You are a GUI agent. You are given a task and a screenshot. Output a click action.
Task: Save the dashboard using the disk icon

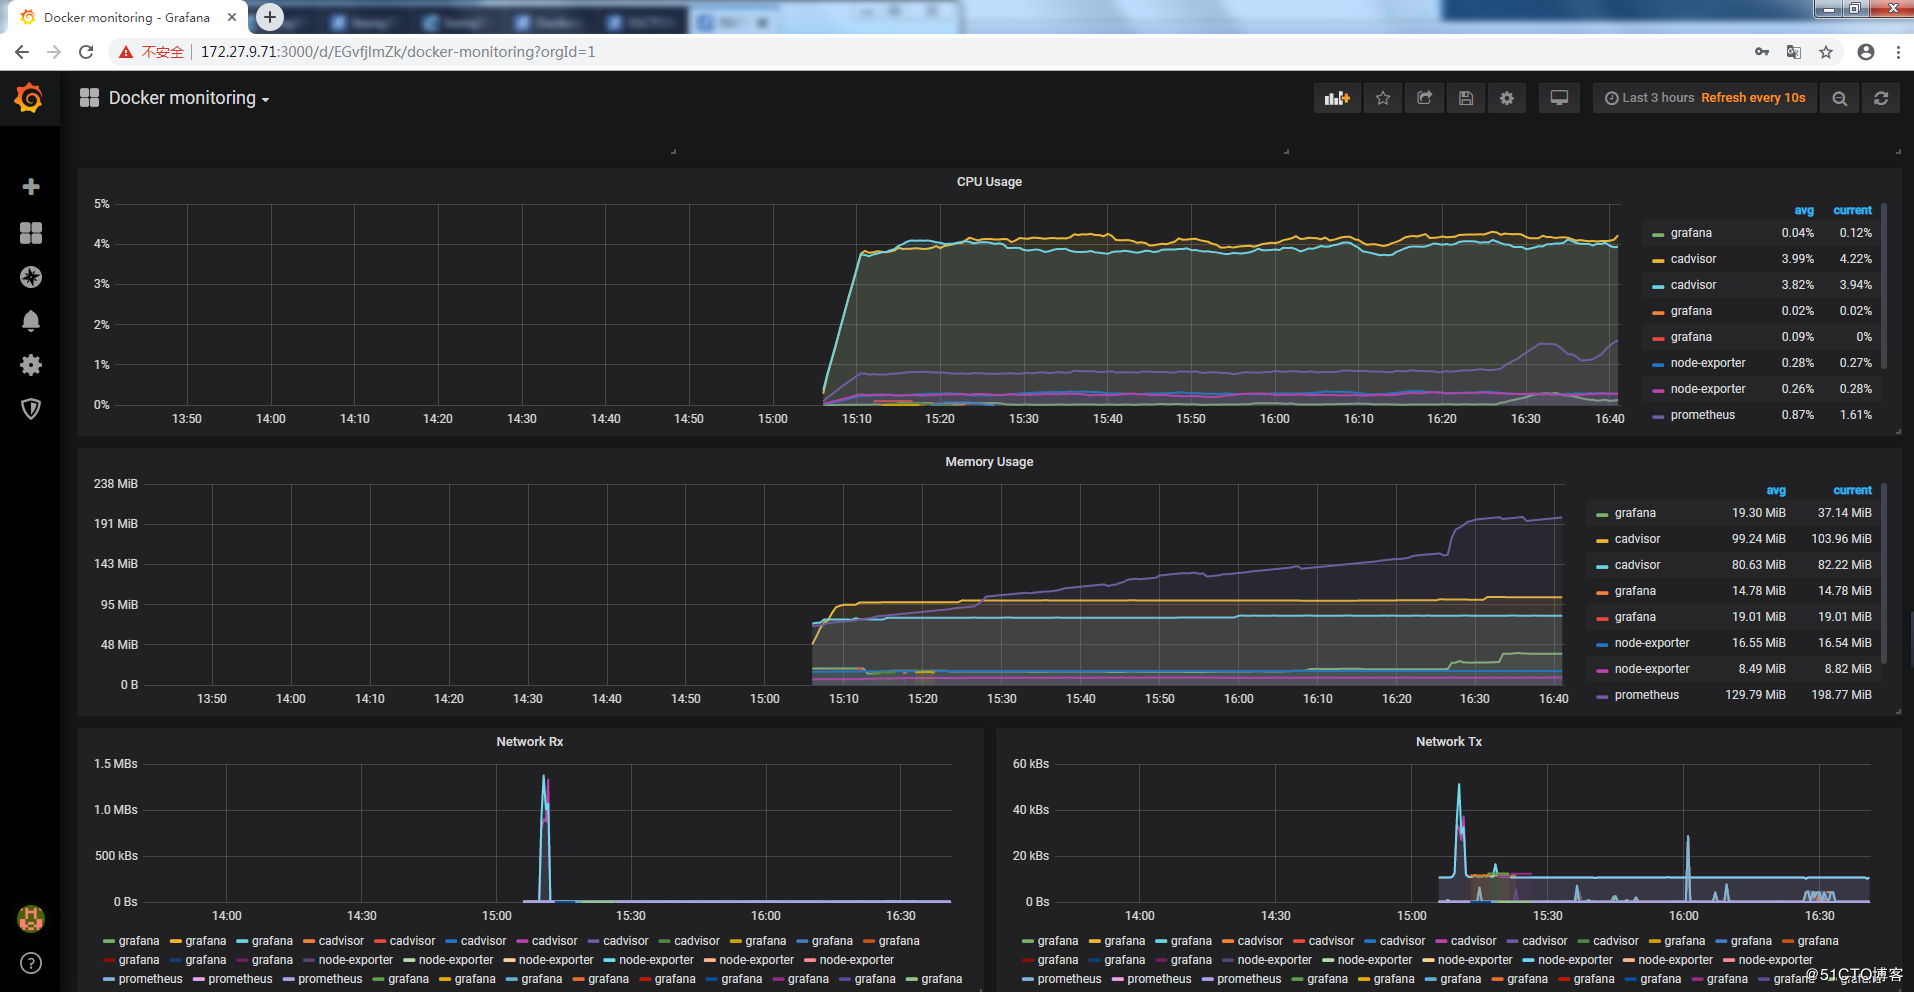pyautogui.click(x=1466, y=97)
